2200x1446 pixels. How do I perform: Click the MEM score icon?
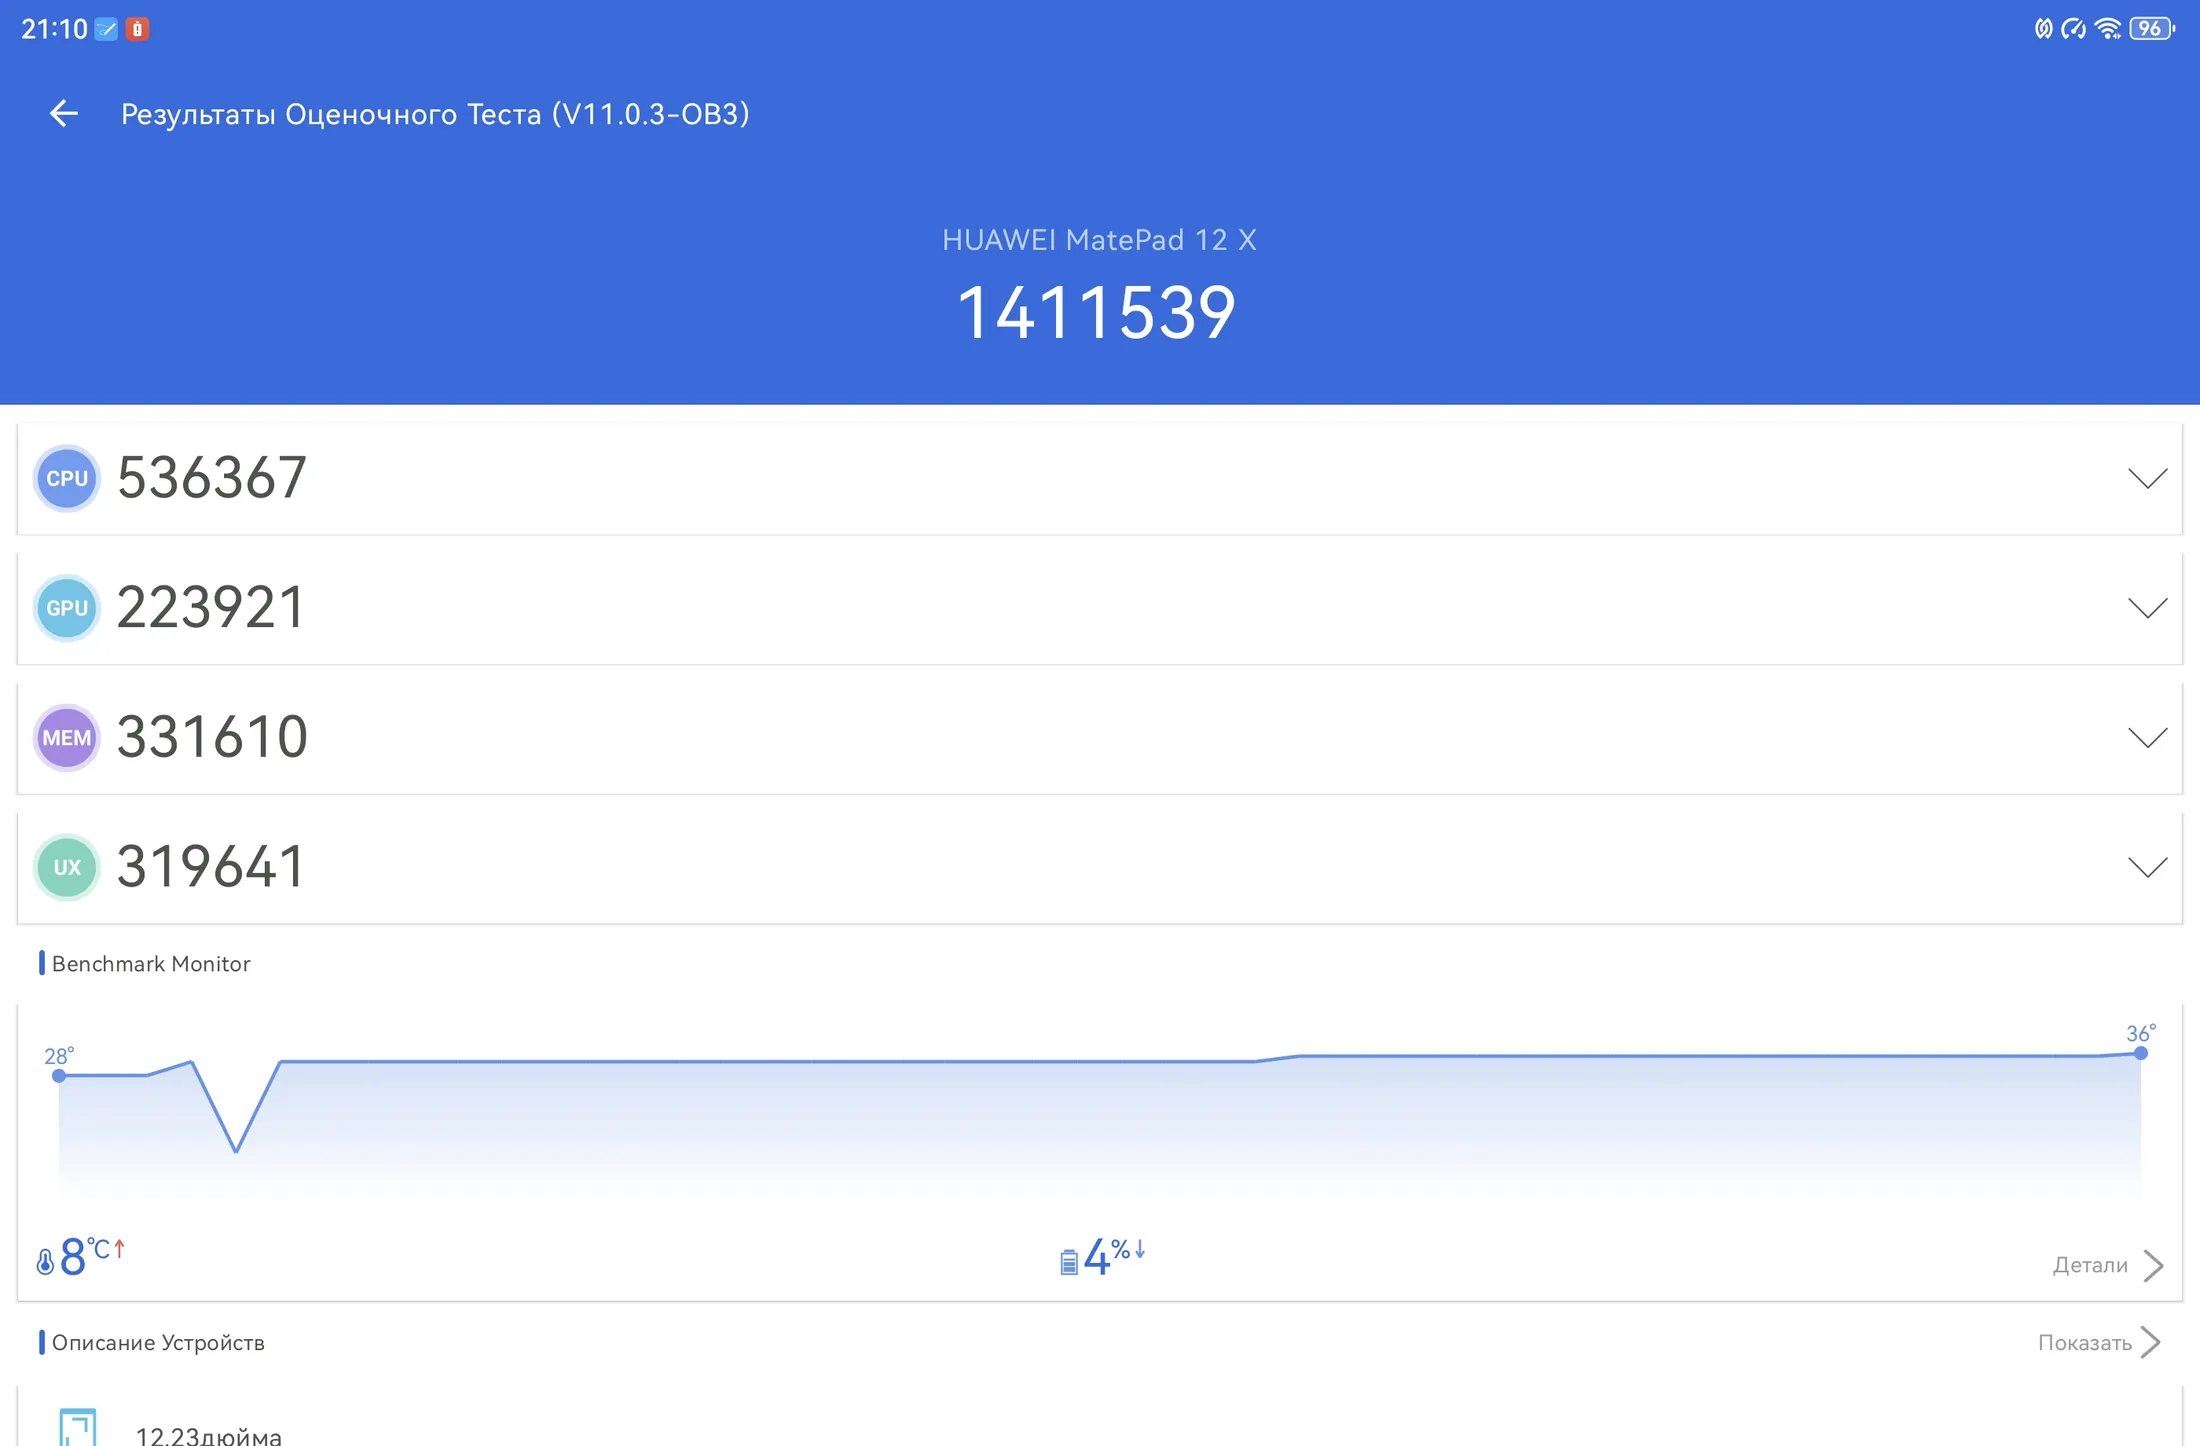tap(67, 738)
